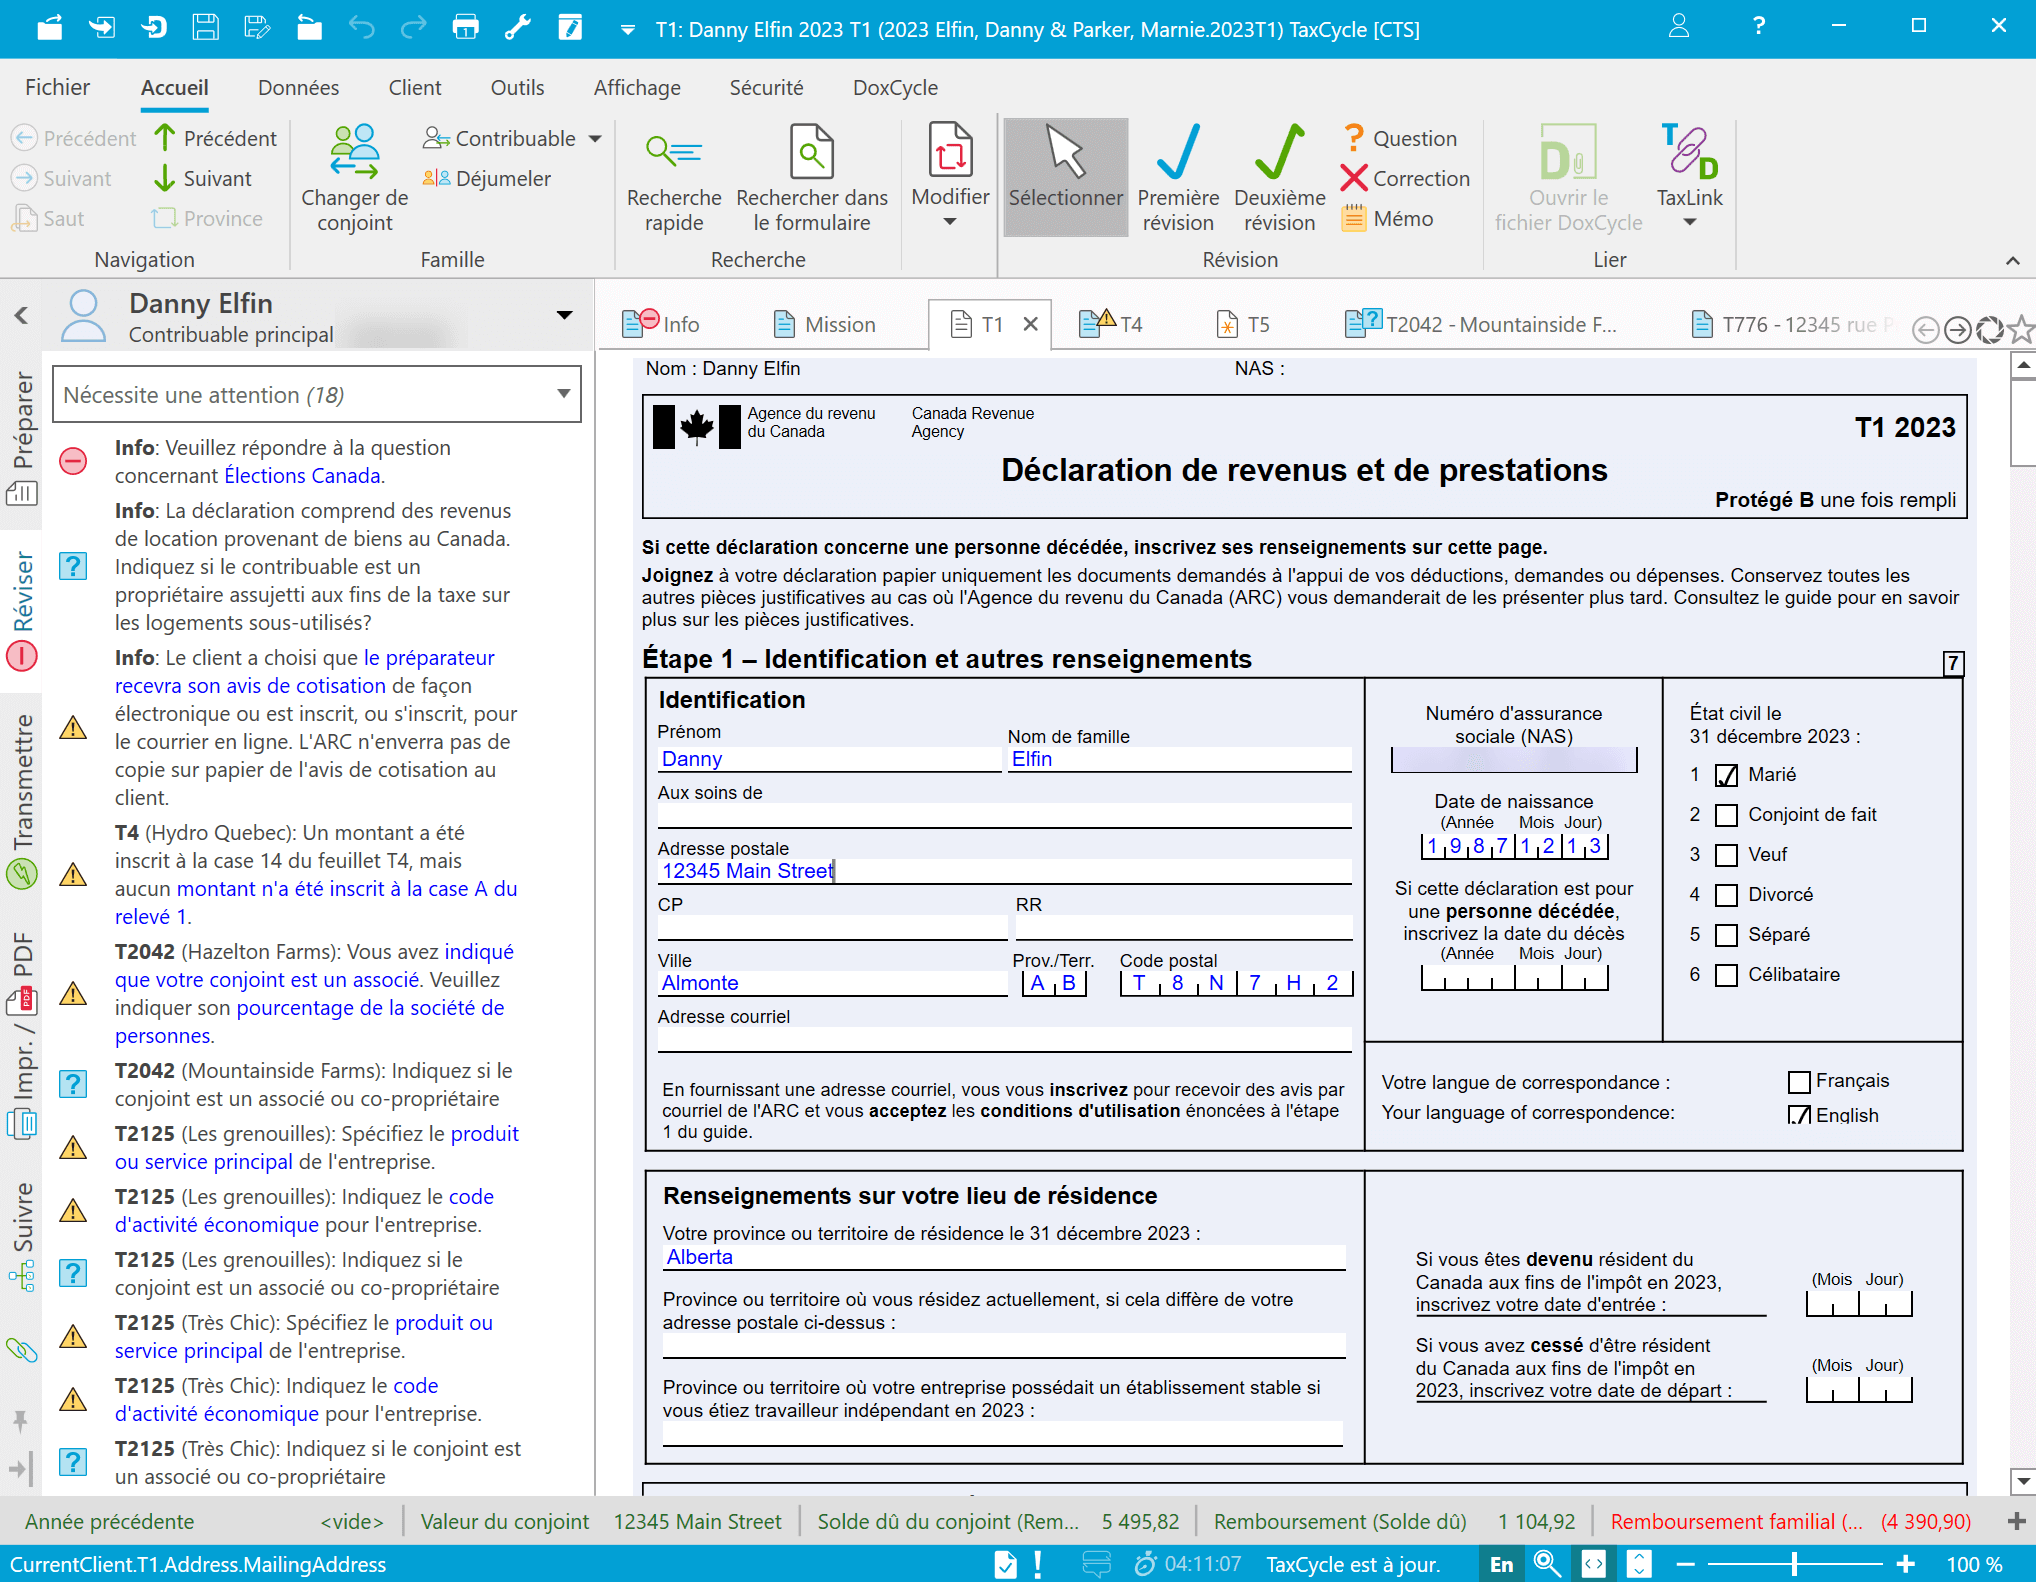Toggle the English language checkbox

(1799, 1115)
